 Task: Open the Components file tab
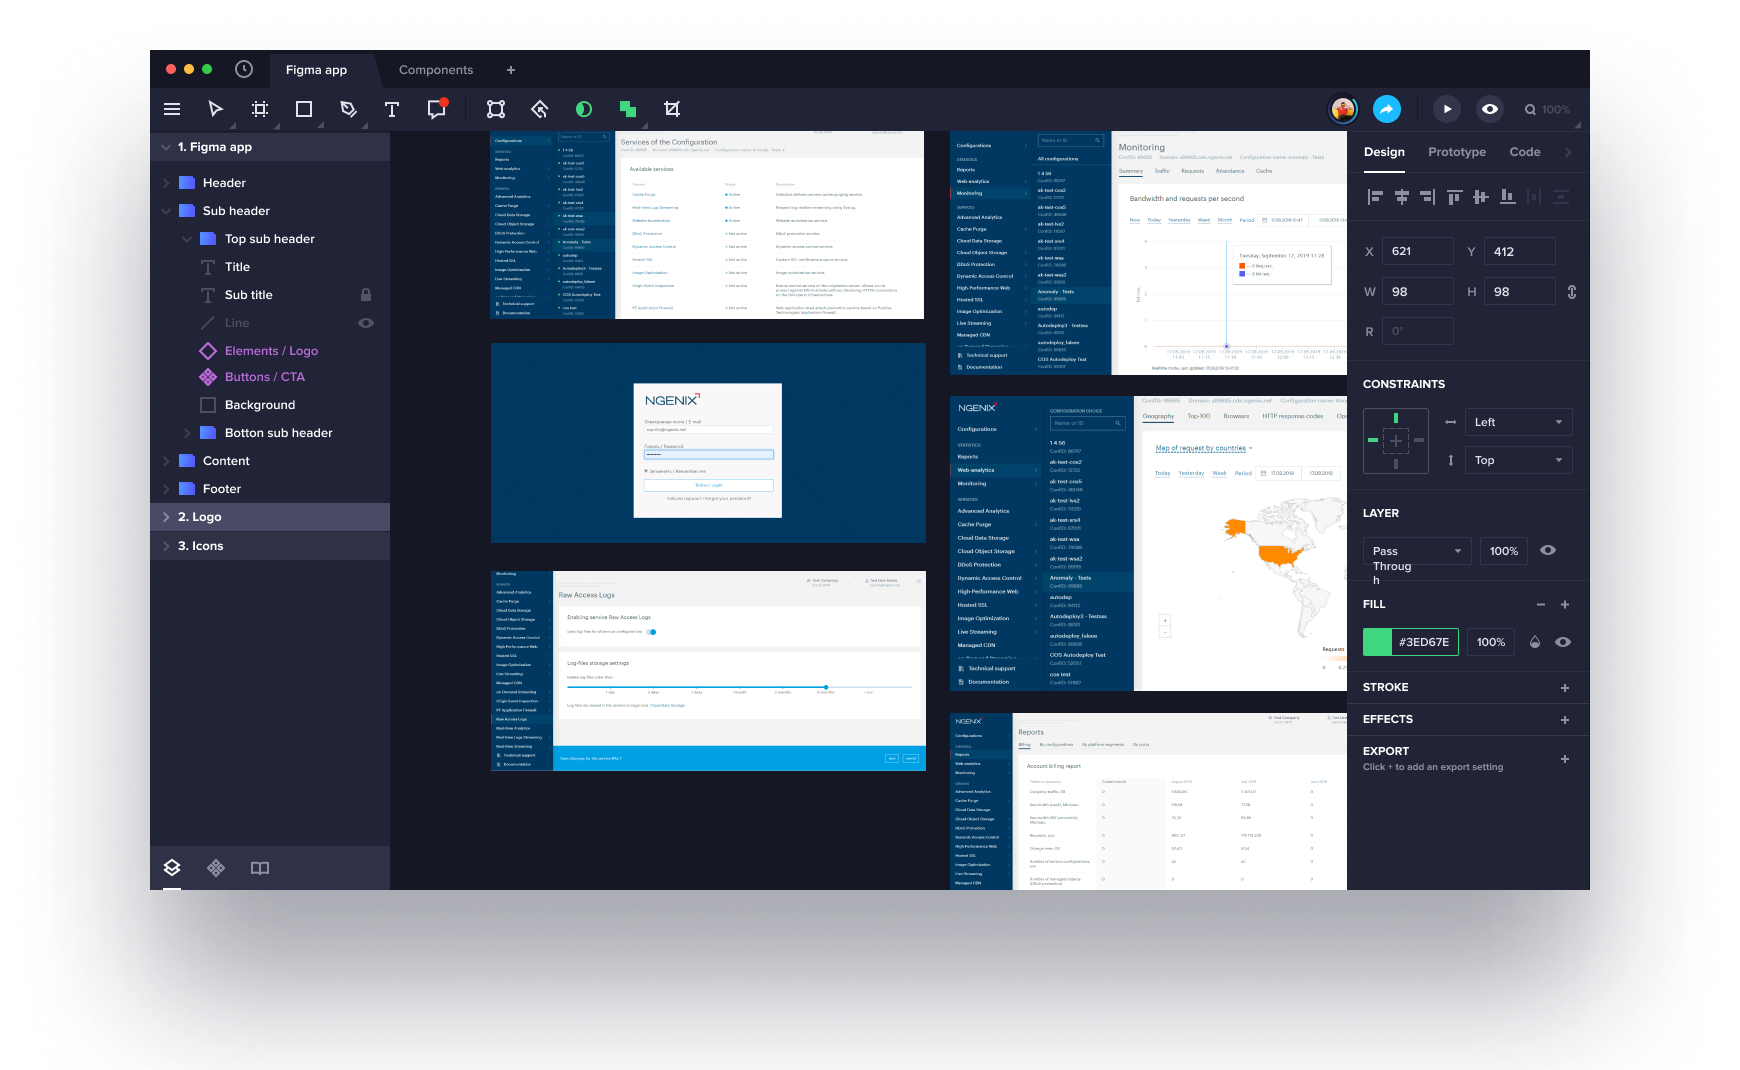436,70
